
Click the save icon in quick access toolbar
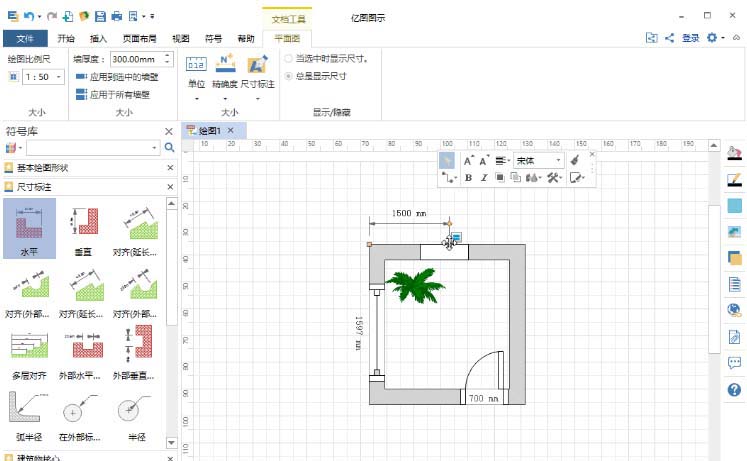click(x=100, y=16)
